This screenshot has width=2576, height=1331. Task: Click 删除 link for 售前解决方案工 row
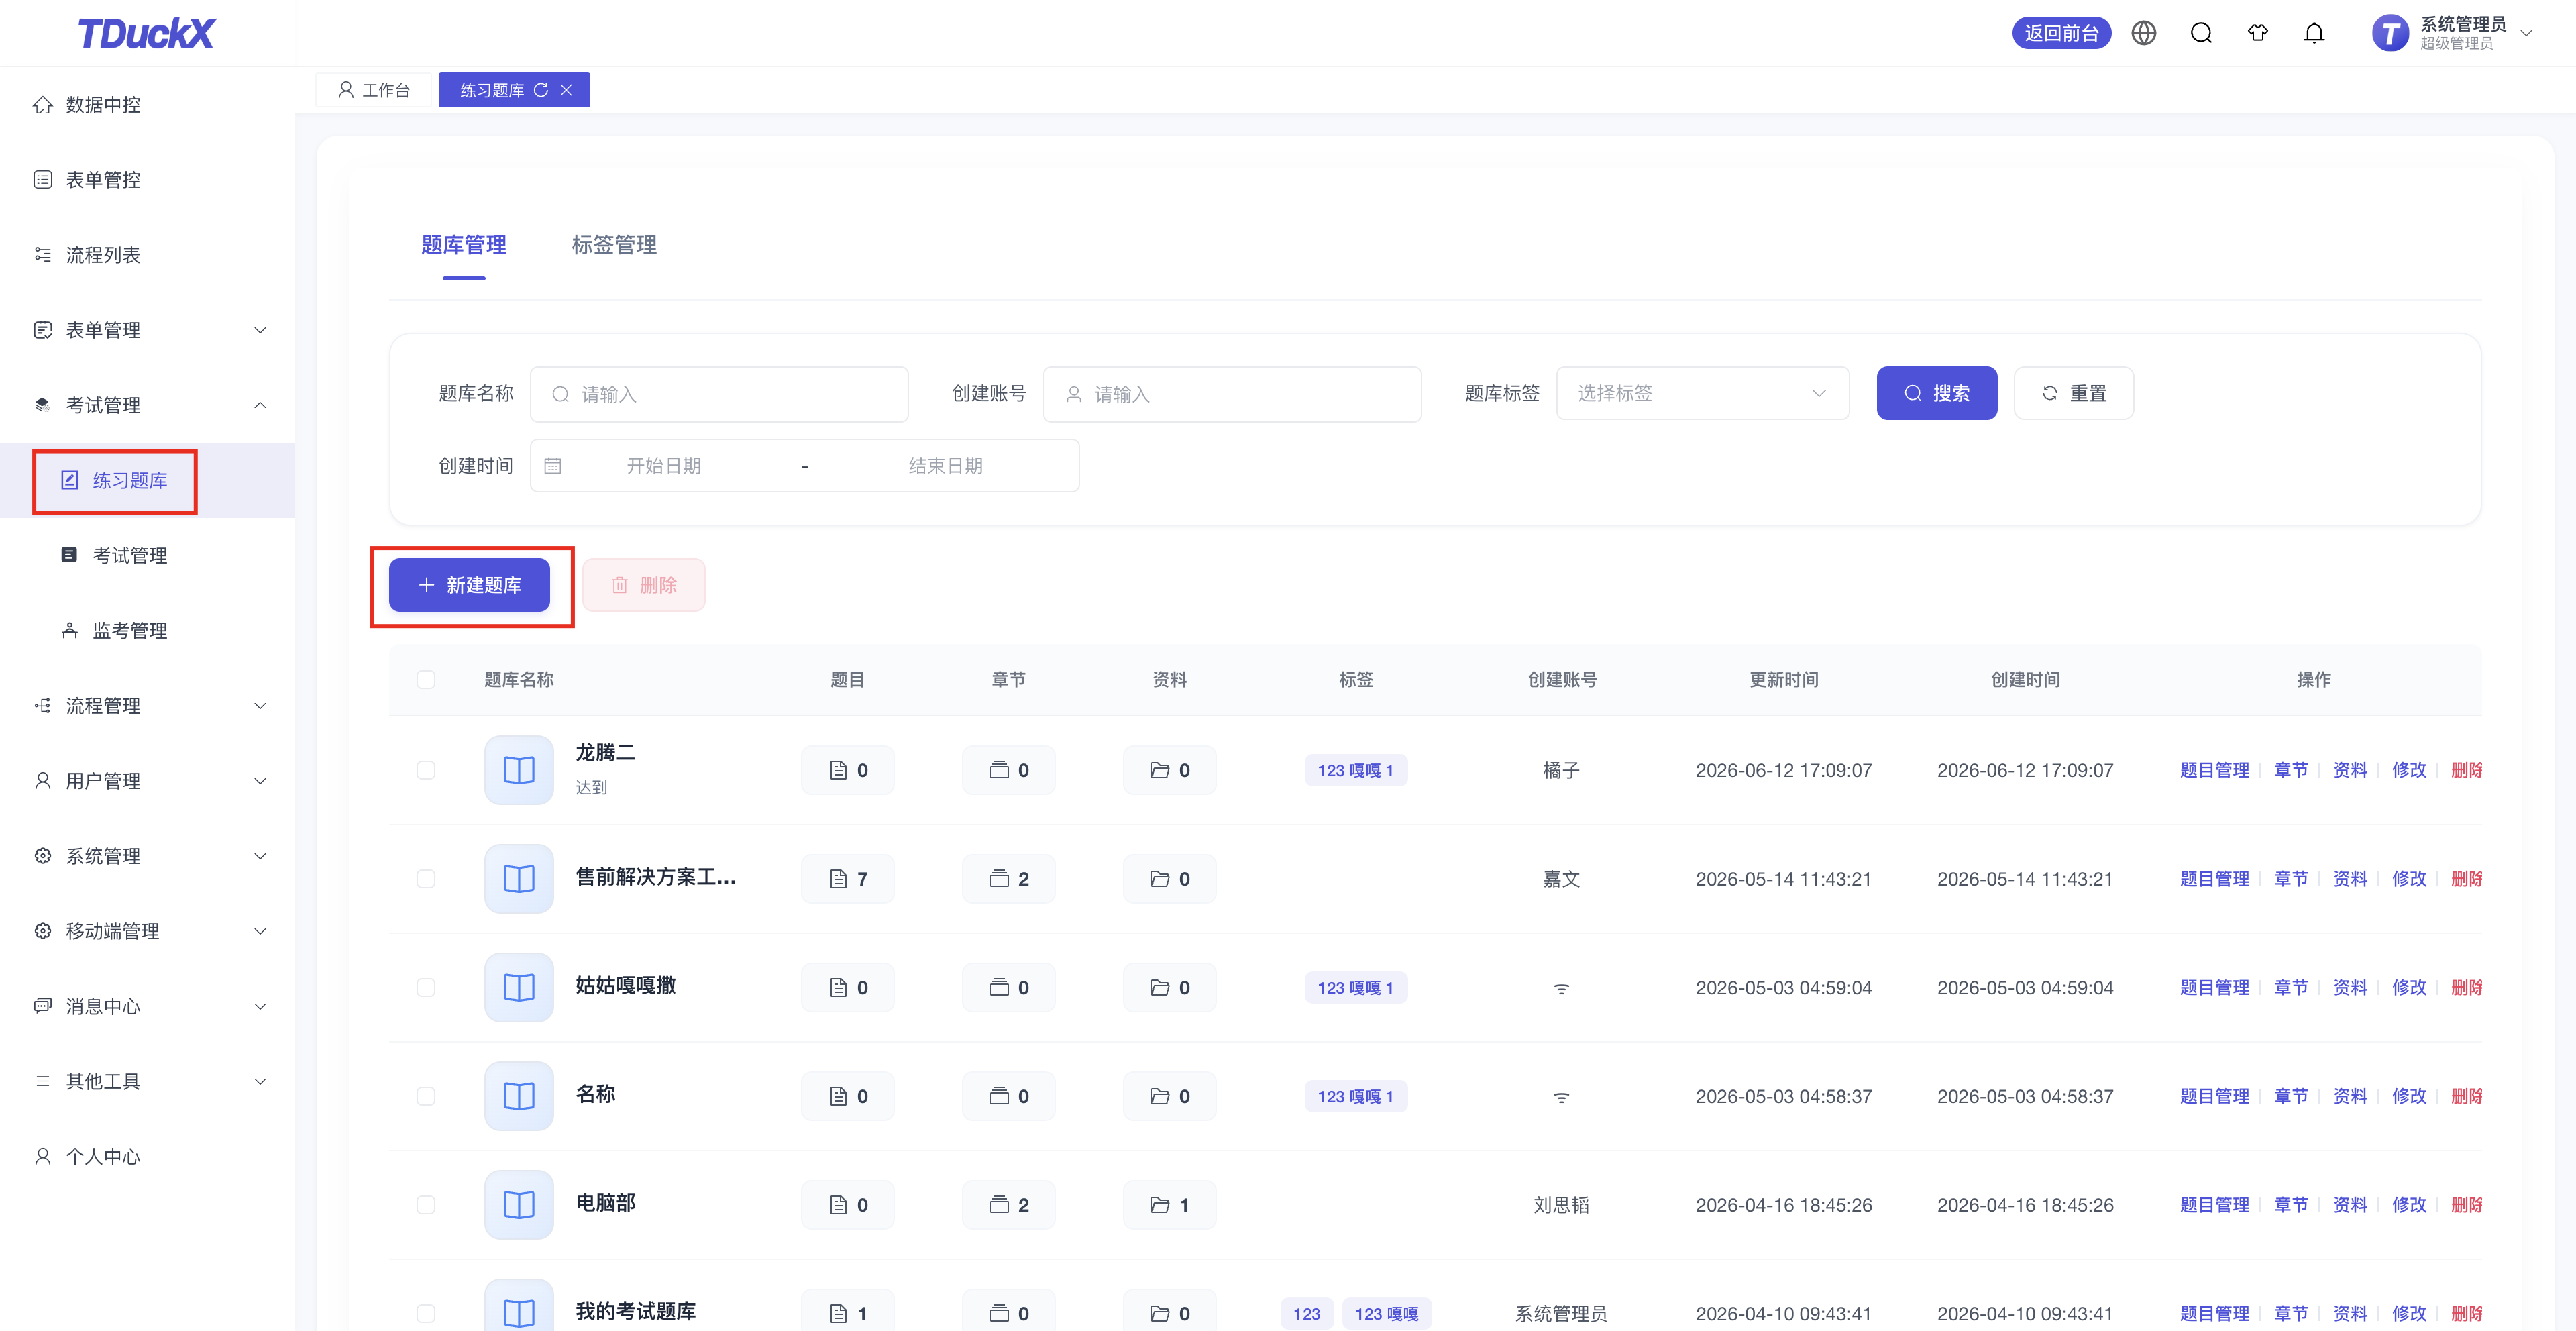[x=2466, y=879]
